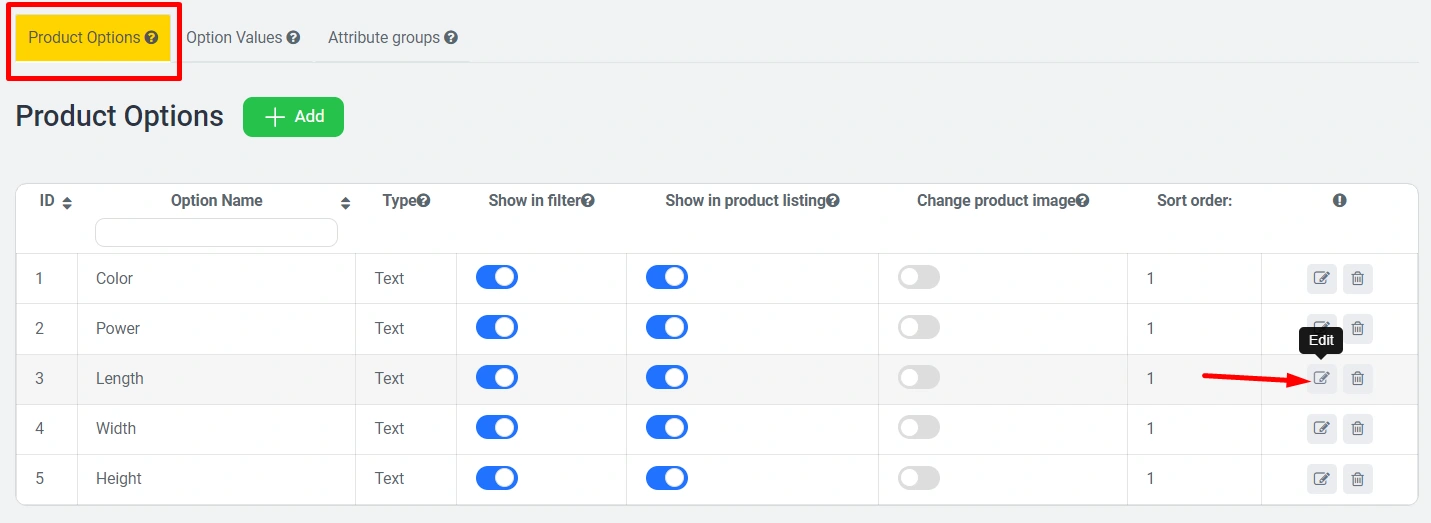Toggle Show in filter for Height

coord(496,478)
